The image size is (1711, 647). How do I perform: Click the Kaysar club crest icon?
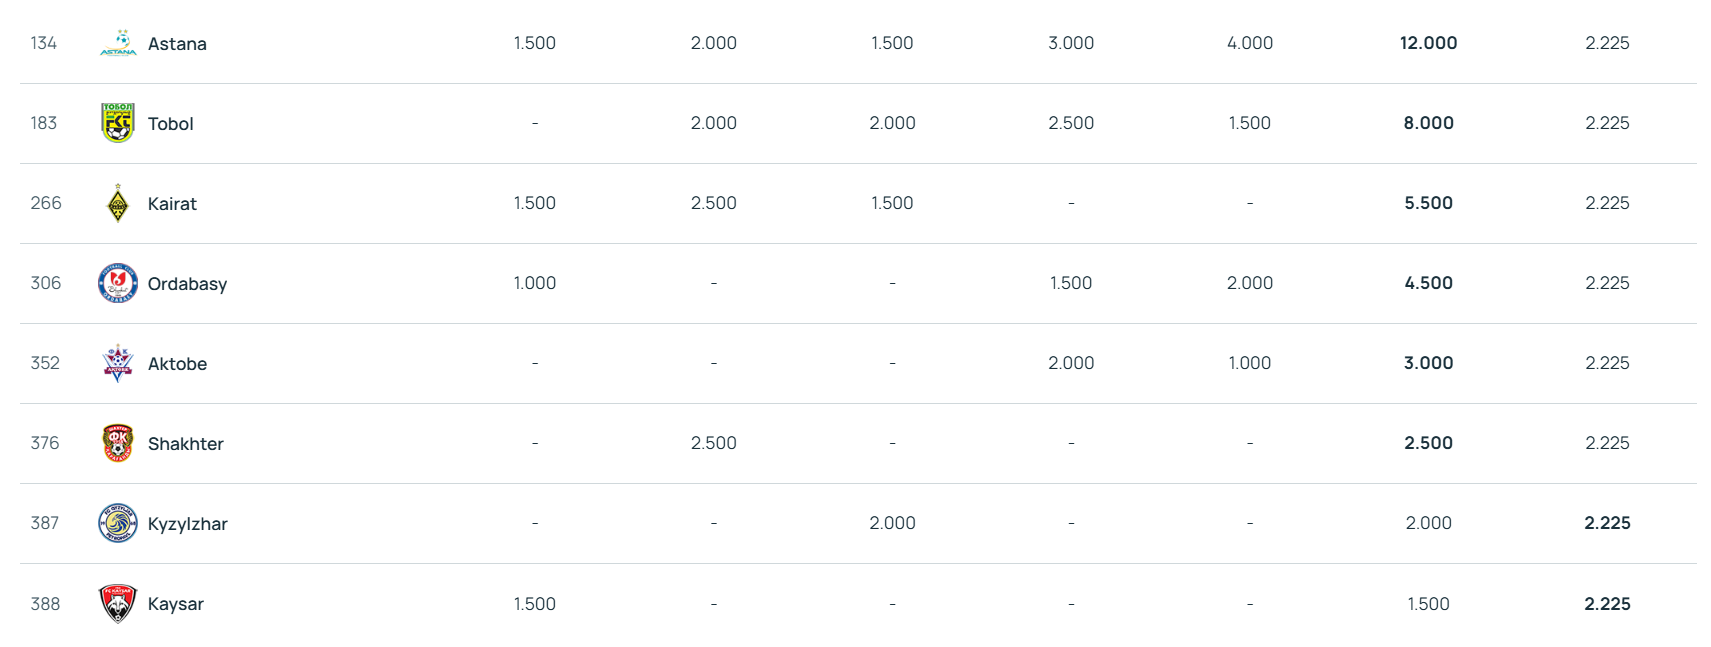(118, 603)
